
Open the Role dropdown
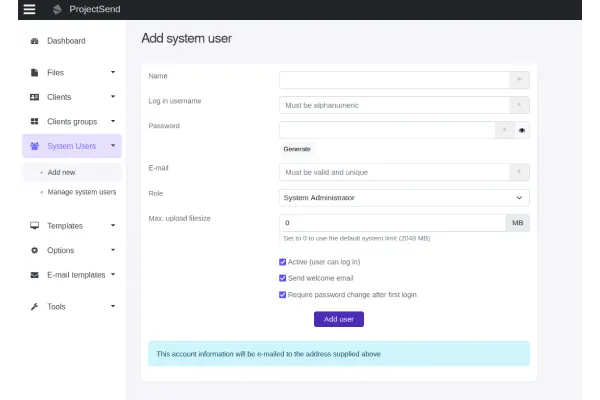click(x=404, y=198)
